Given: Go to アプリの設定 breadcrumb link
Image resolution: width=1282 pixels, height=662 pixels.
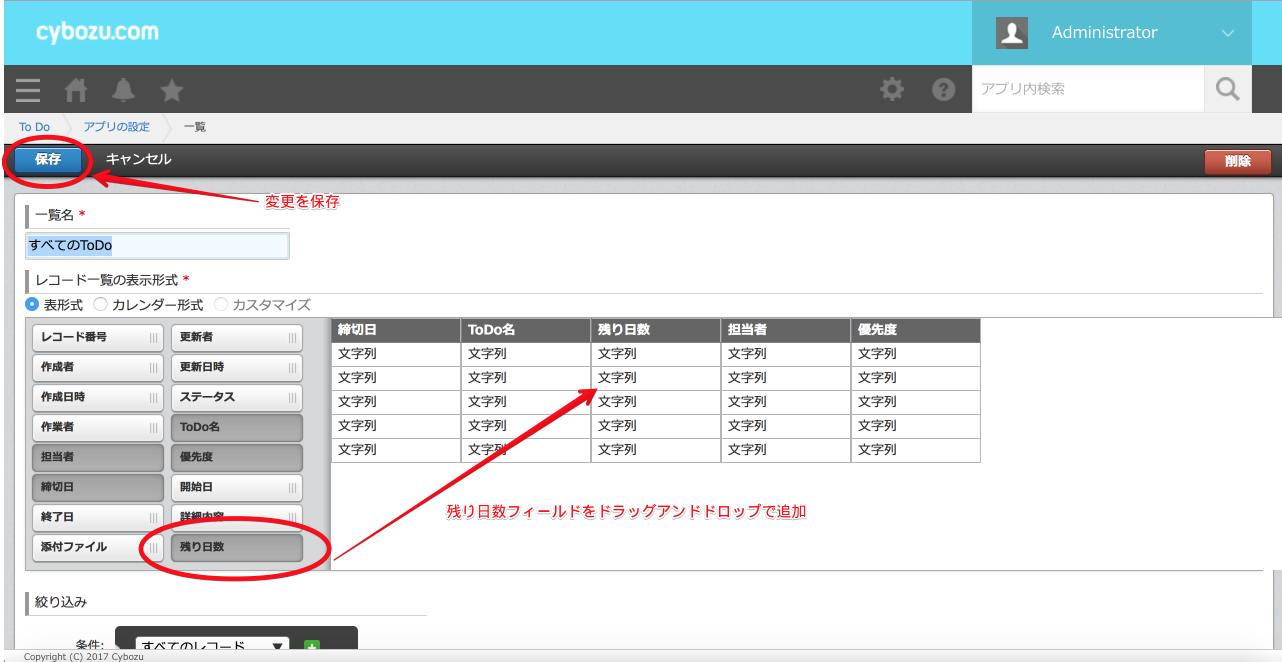Looking at the screenshot, I should point(116,127).
